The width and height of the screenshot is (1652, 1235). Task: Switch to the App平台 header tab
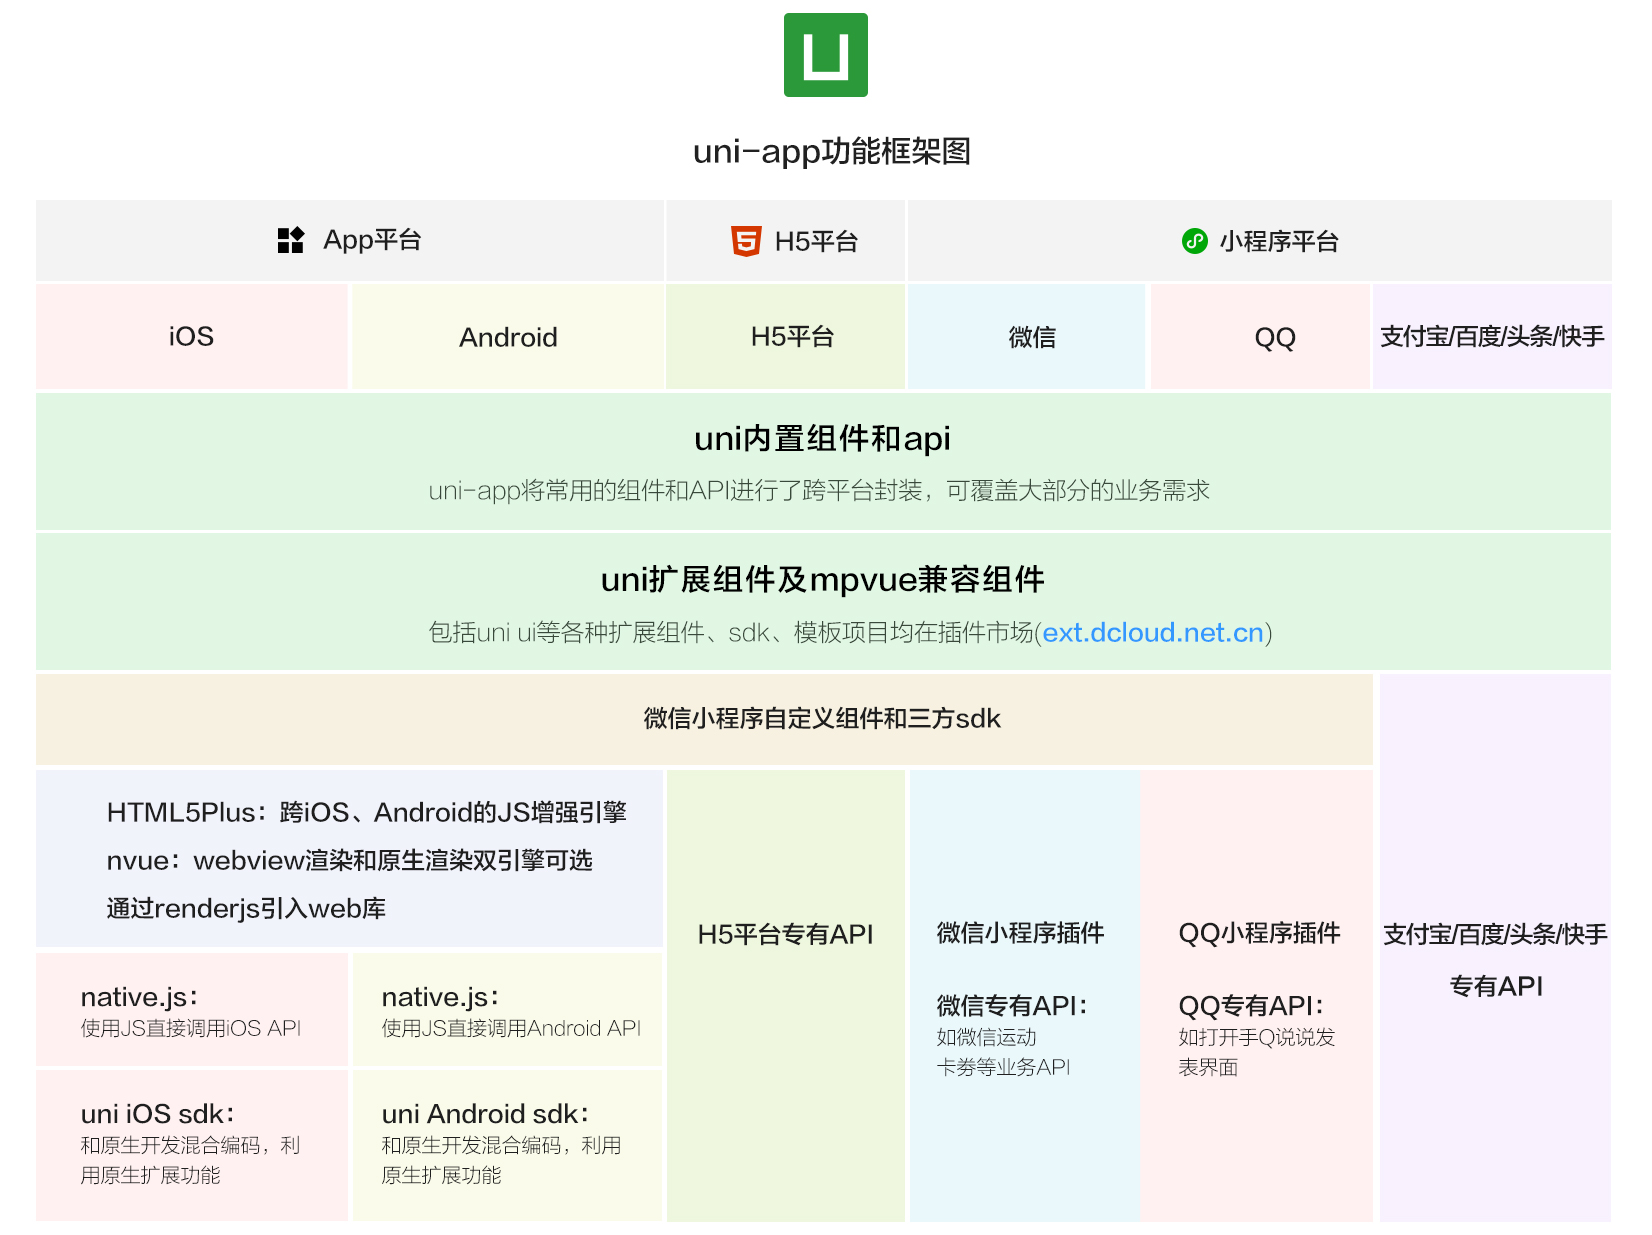pos(348,240)
